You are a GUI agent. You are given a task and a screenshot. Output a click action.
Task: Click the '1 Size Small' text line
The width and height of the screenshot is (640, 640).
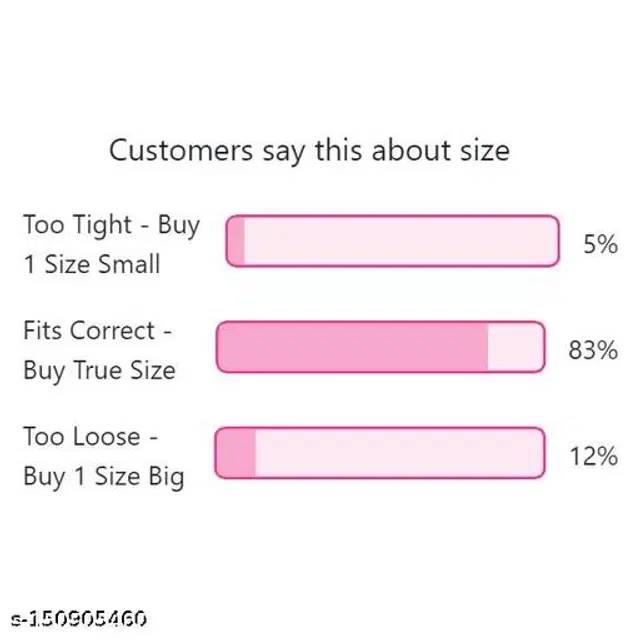[91, 265]
